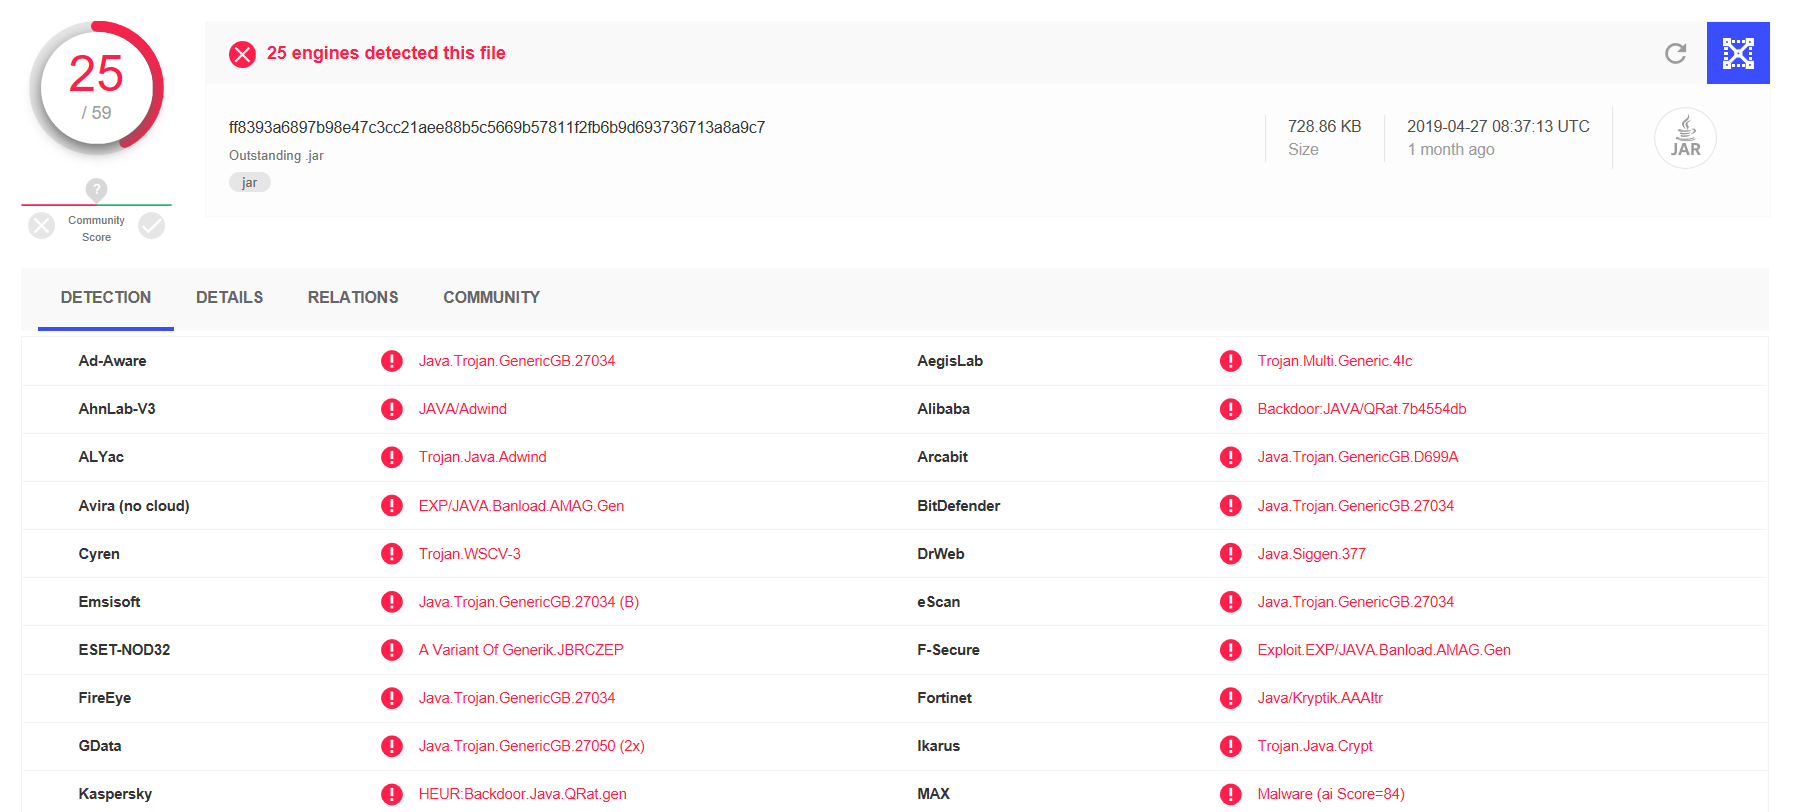Click the HEUR:Backdoor.Java.QRat.gen result
Viewport: 1810px width, 812px height.
click(x=523, y=794)
